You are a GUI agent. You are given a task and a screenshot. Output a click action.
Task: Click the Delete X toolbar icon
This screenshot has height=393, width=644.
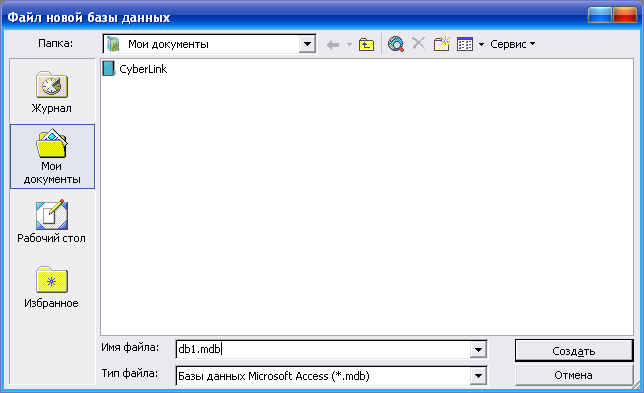[419, 43]
